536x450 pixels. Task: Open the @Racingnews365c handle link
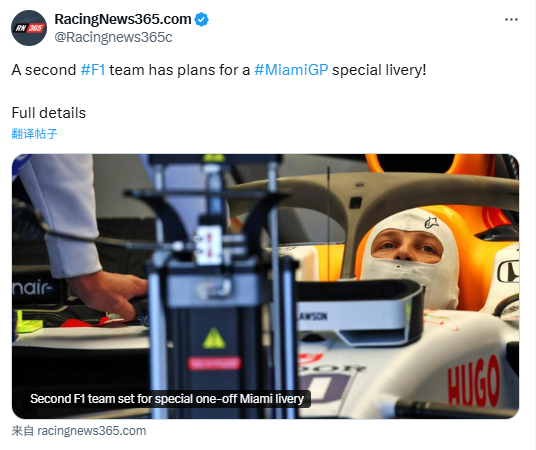pos(113,37)
